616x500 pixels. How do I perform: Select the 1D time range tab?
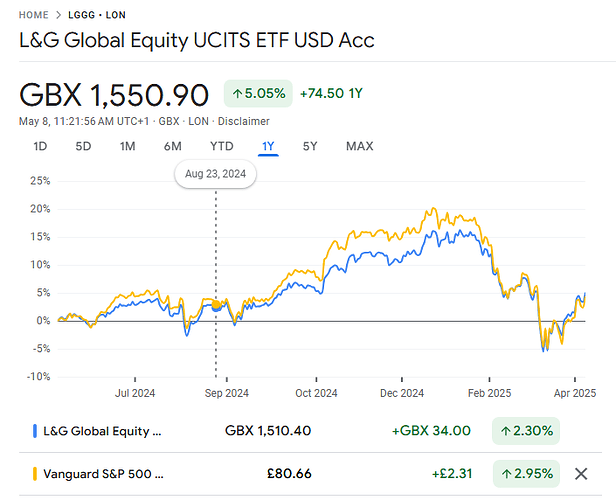point(40,147)
